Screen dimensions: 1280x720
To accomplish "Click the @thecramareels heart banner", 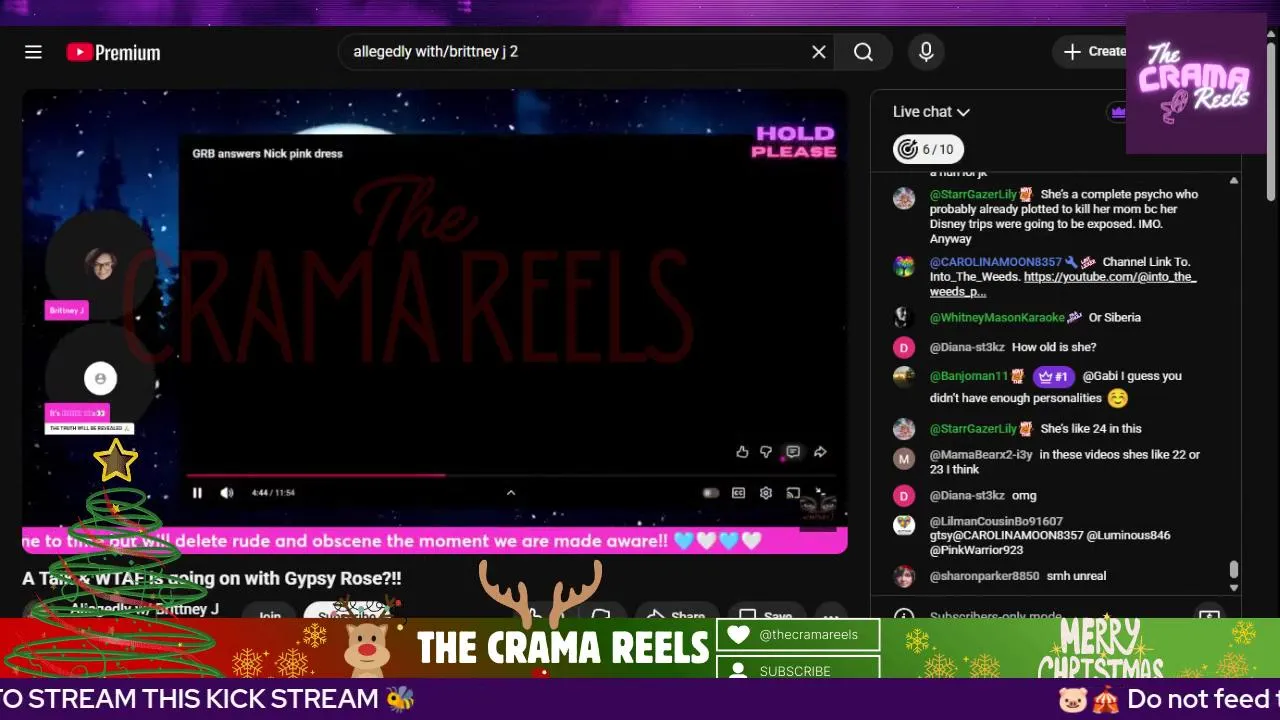I will (x=798, y=634).
